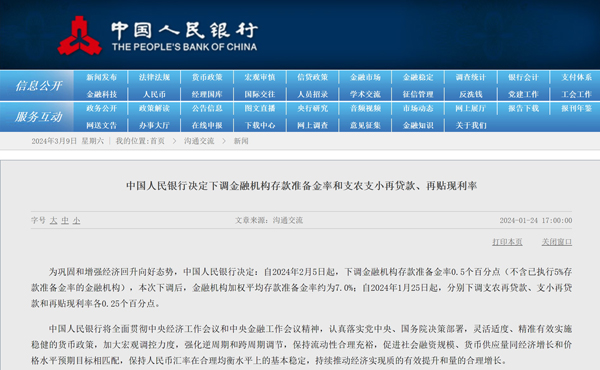Go to 经理国库 page
Image resolution: width=600 pixels, height=370 pixels.
(x=207, y=94)
